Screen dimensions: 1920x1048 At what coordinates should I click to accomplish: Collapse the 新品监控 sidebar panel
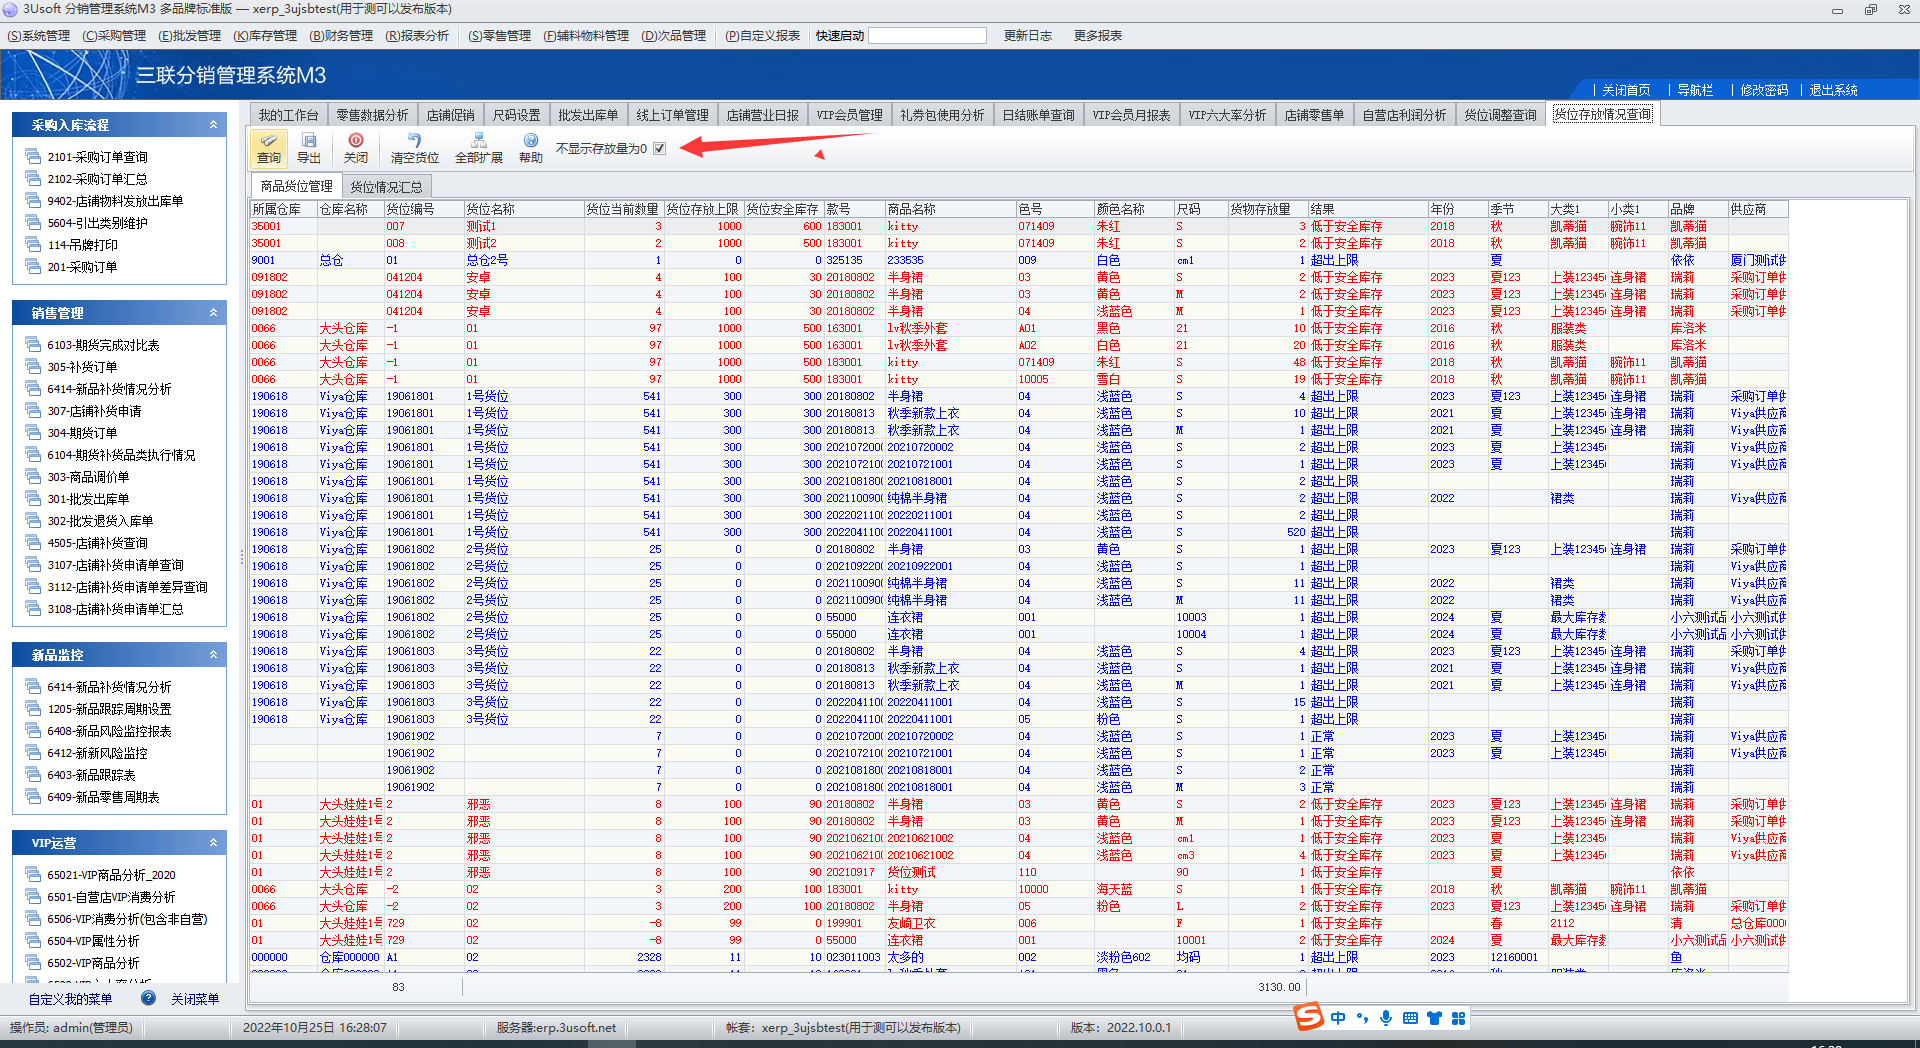point(213,655)
